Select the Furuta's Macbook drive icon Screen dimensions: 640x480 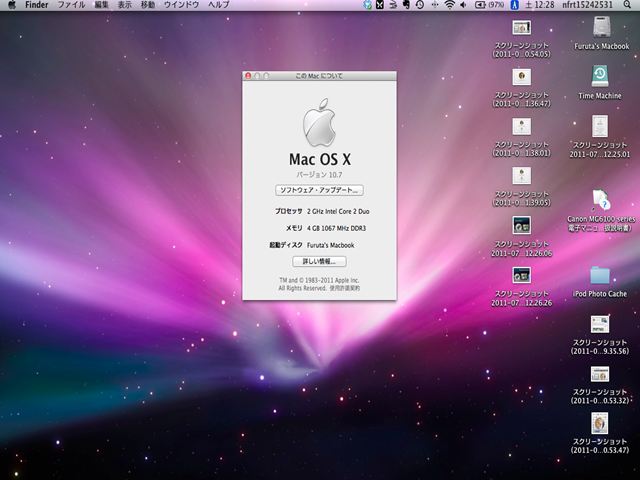tap(602, 27)
